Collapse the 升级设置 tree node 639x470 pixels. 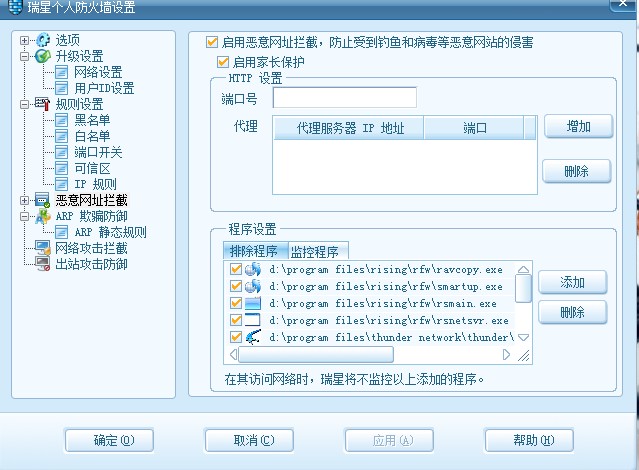pyautogui.click(x=24, y=56)
